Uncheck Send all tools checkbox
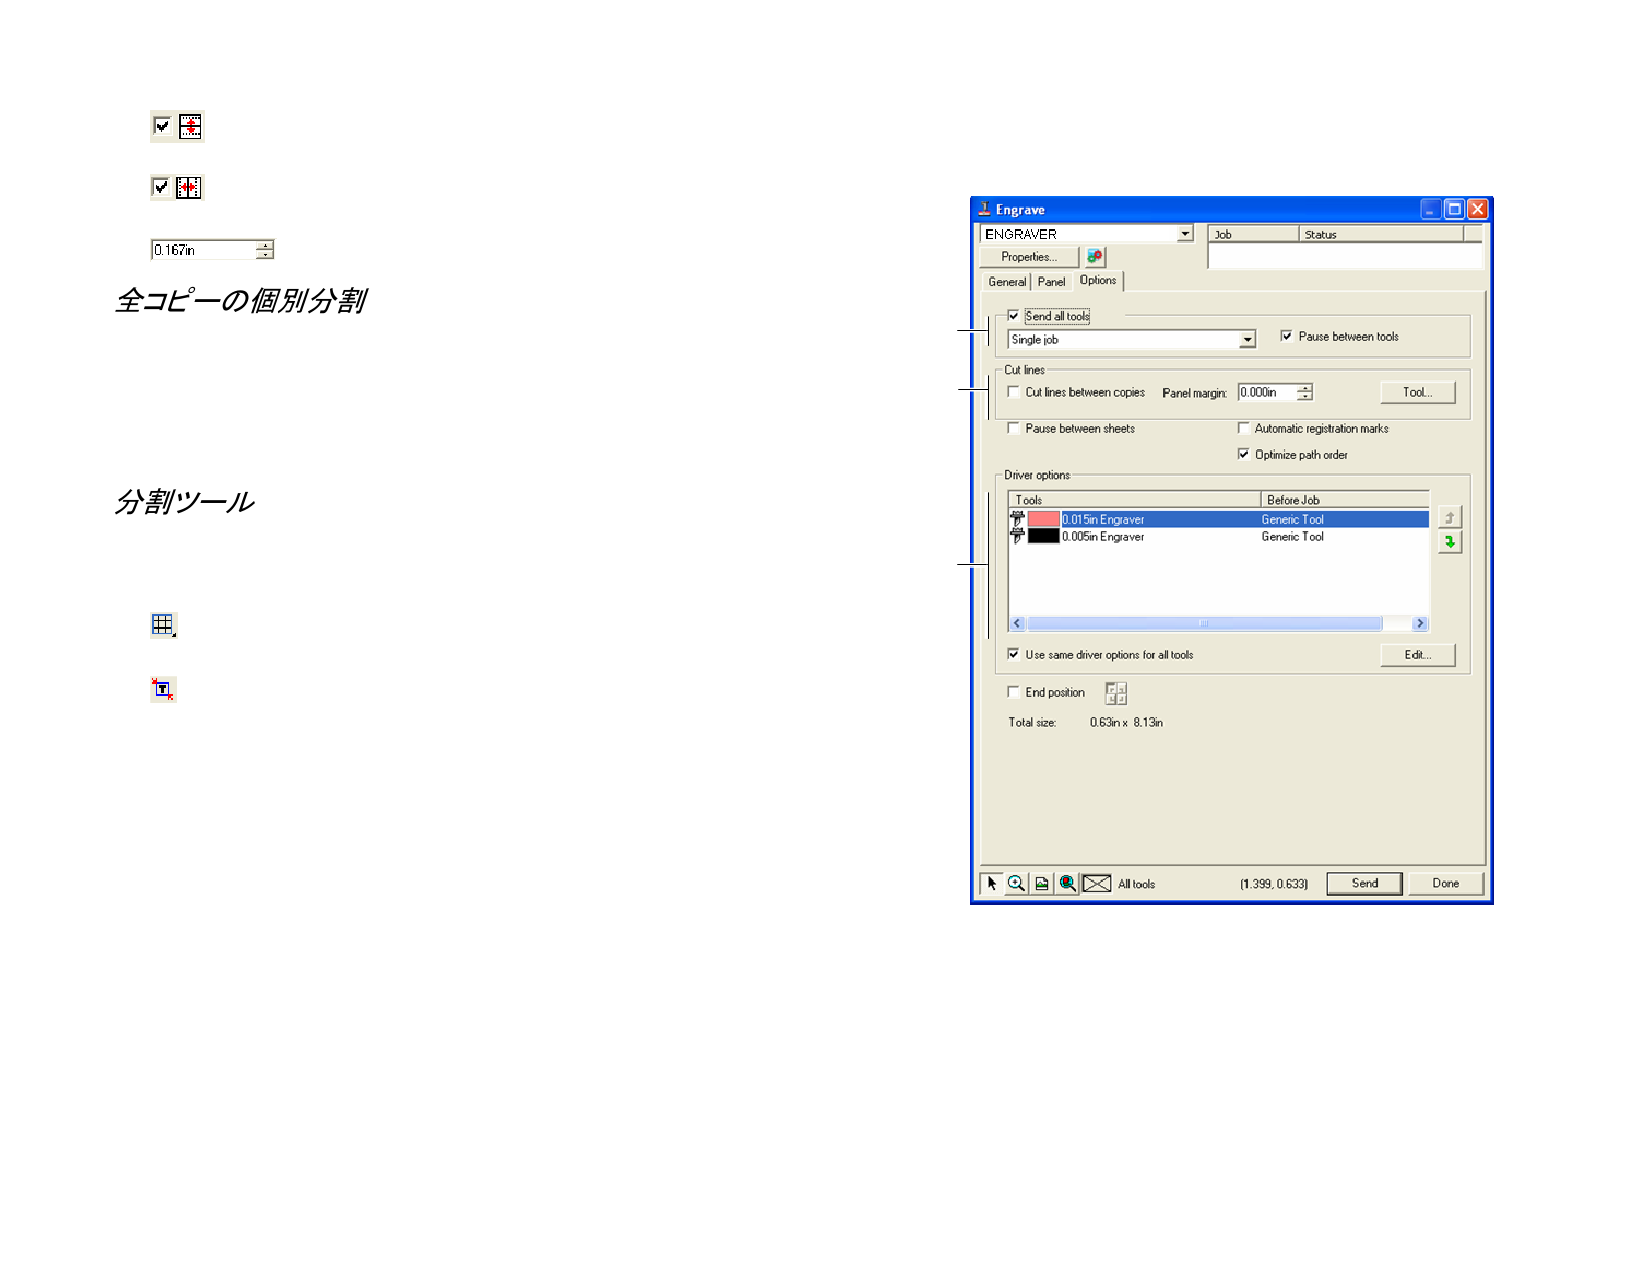The width and height of the screenshot is (1650, 1275). [x=1014, y=316]
